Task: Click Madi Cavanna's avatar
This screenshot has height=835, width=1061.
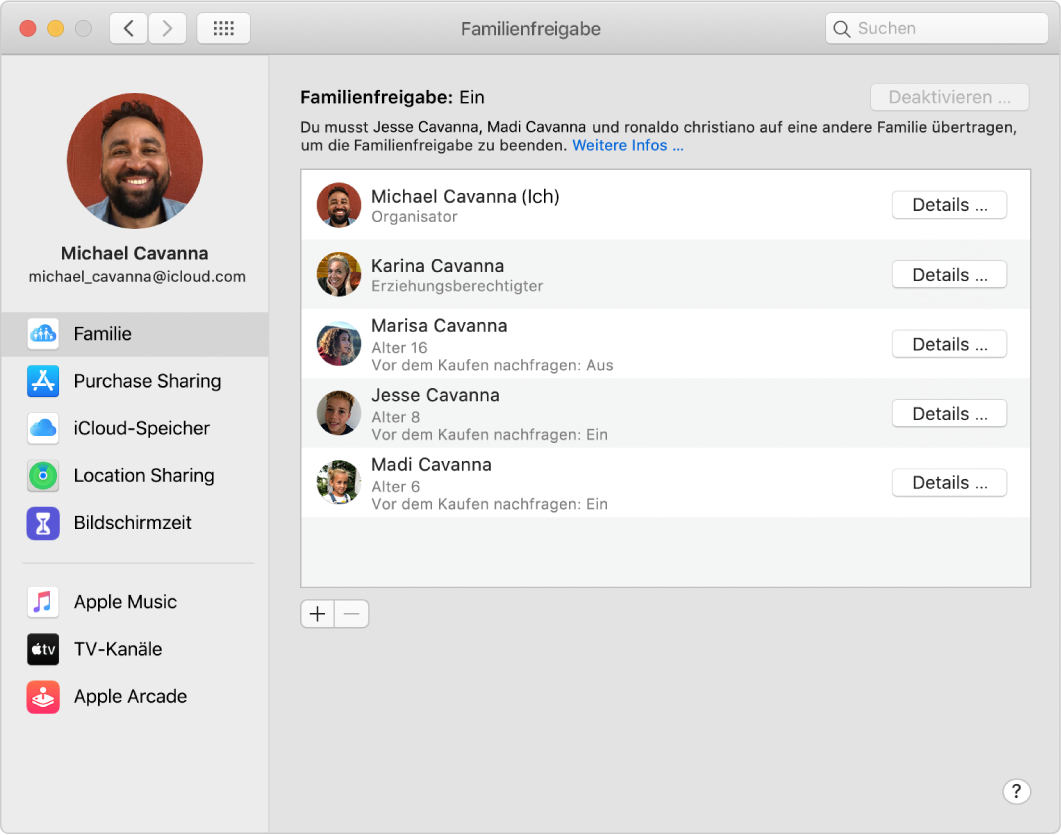Action: point(338,482)
